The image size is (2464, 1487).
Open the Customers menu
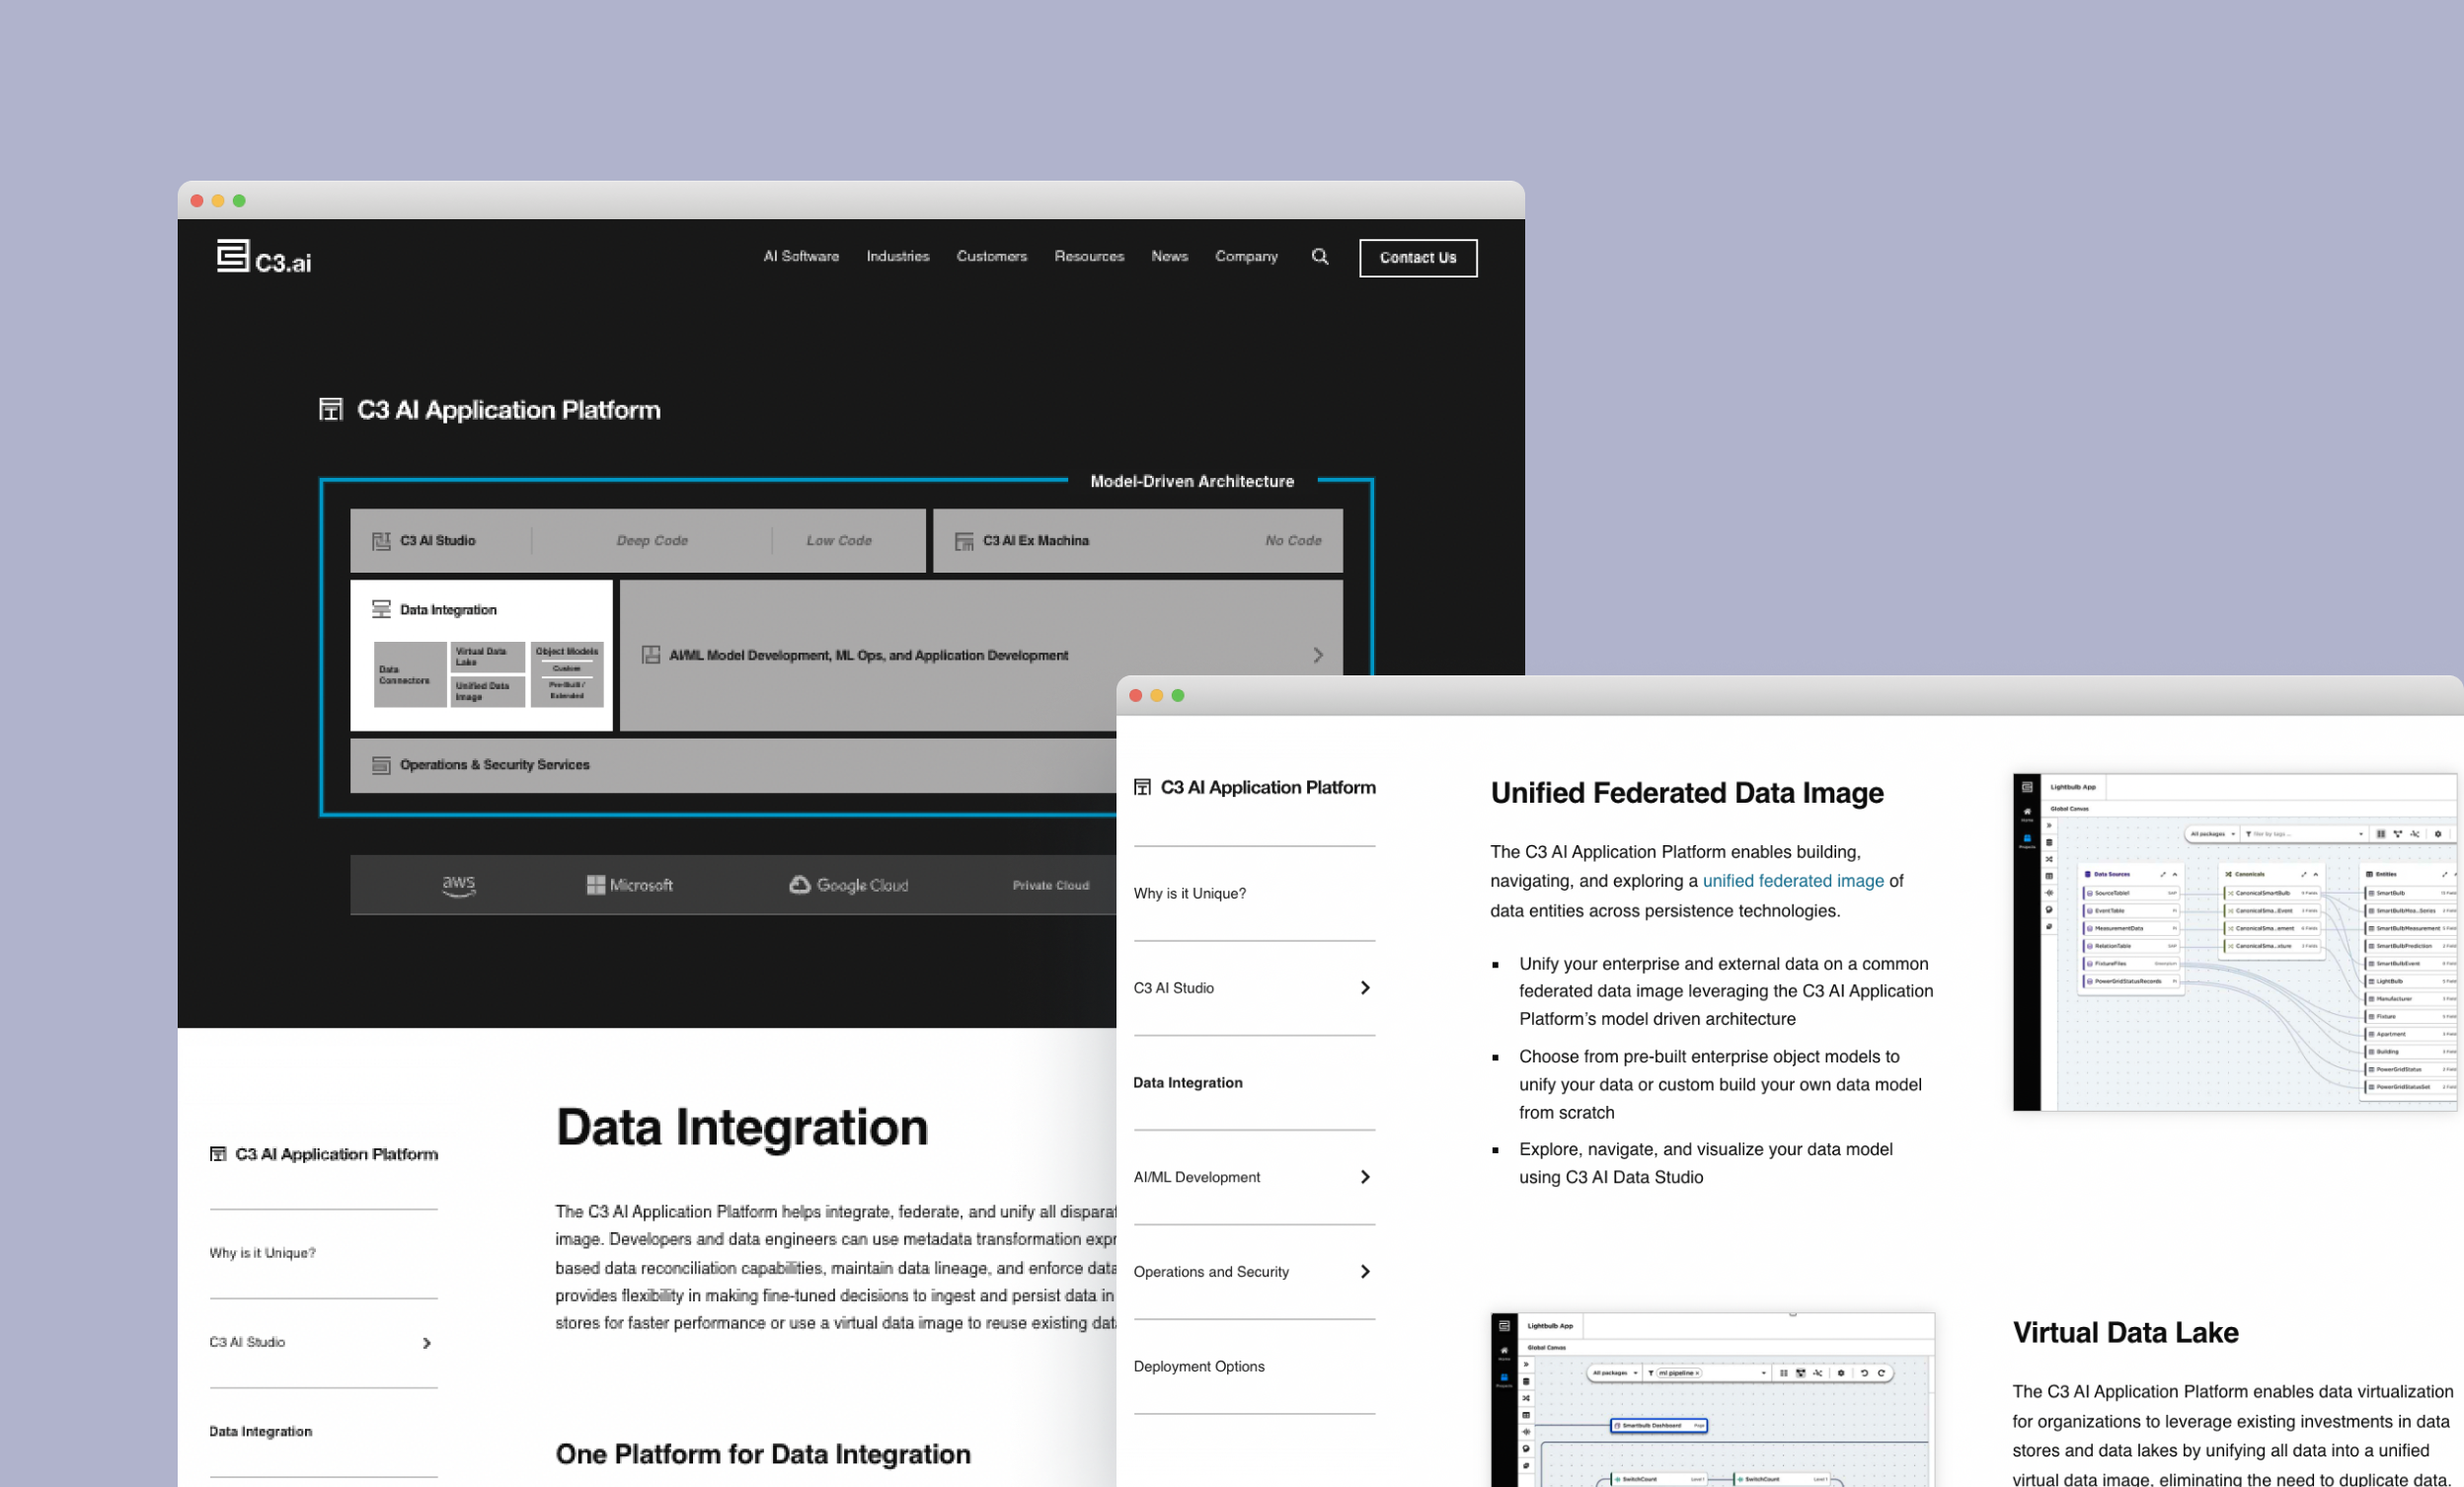[991, 257]
